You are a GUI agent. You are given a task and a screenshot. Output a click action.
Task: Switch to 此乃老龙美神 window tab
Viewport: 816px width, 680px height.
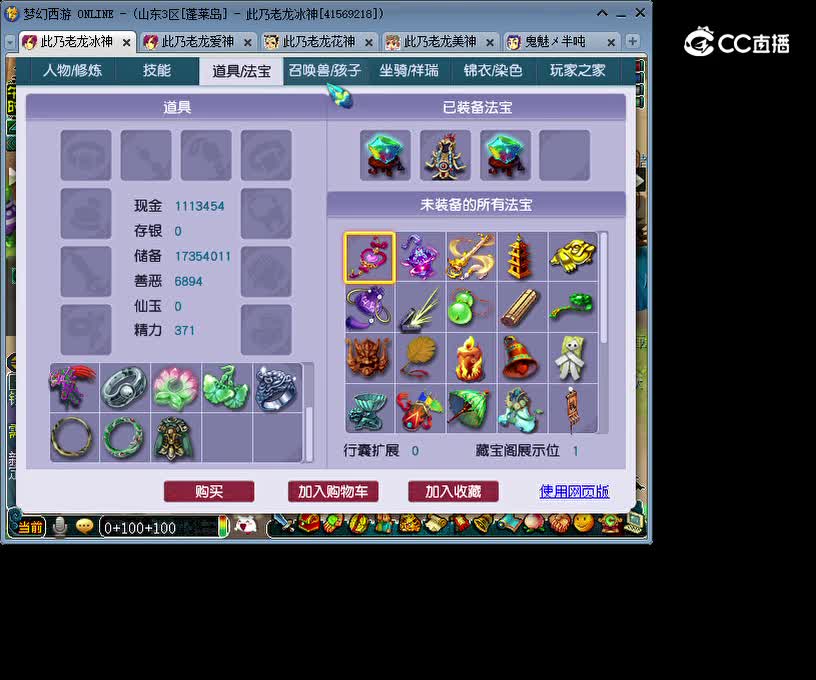pyautogui.click(x=440, y=42)
